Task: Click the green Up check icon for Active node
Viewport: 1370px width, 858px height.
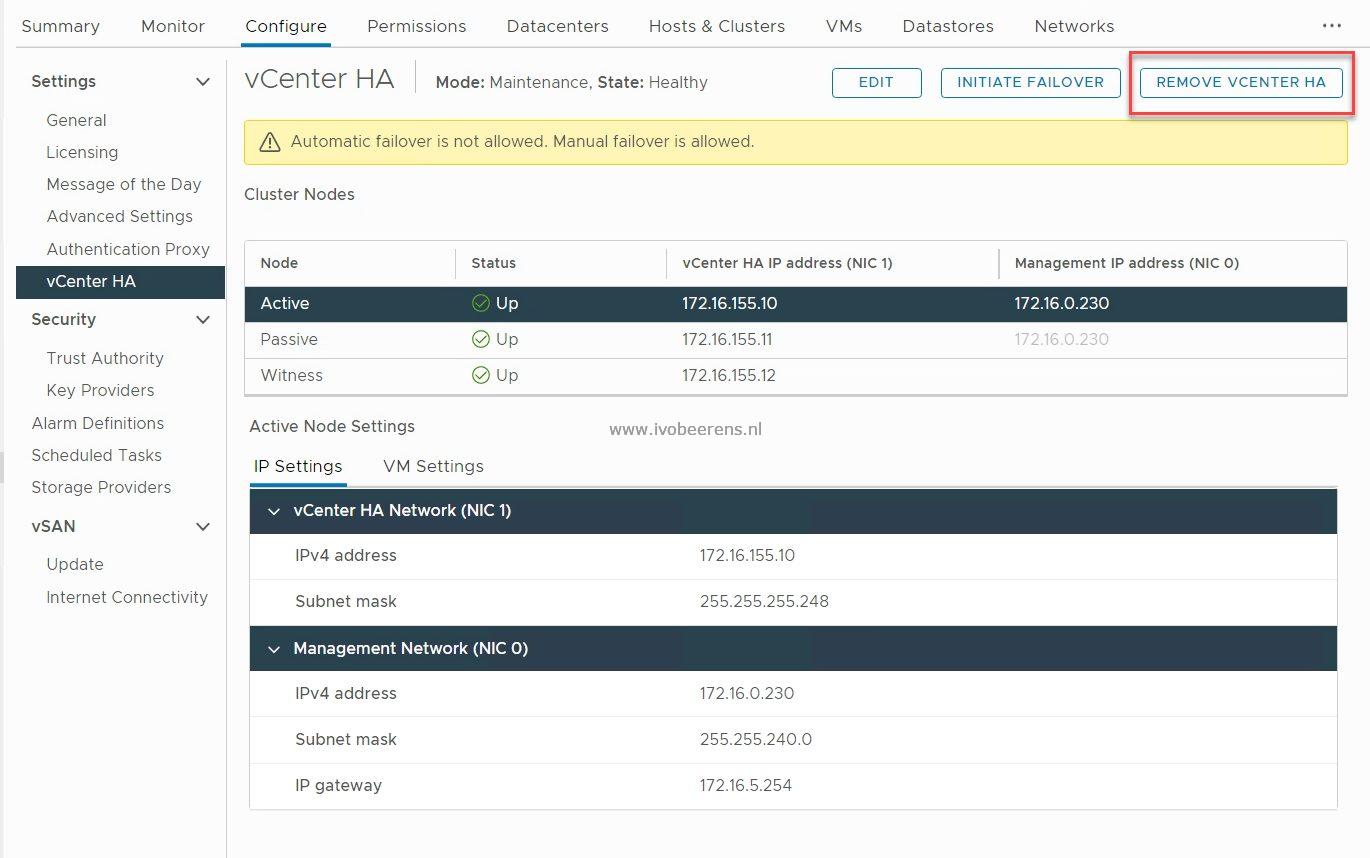Action: pyautogui.click(x=481, y=303)
